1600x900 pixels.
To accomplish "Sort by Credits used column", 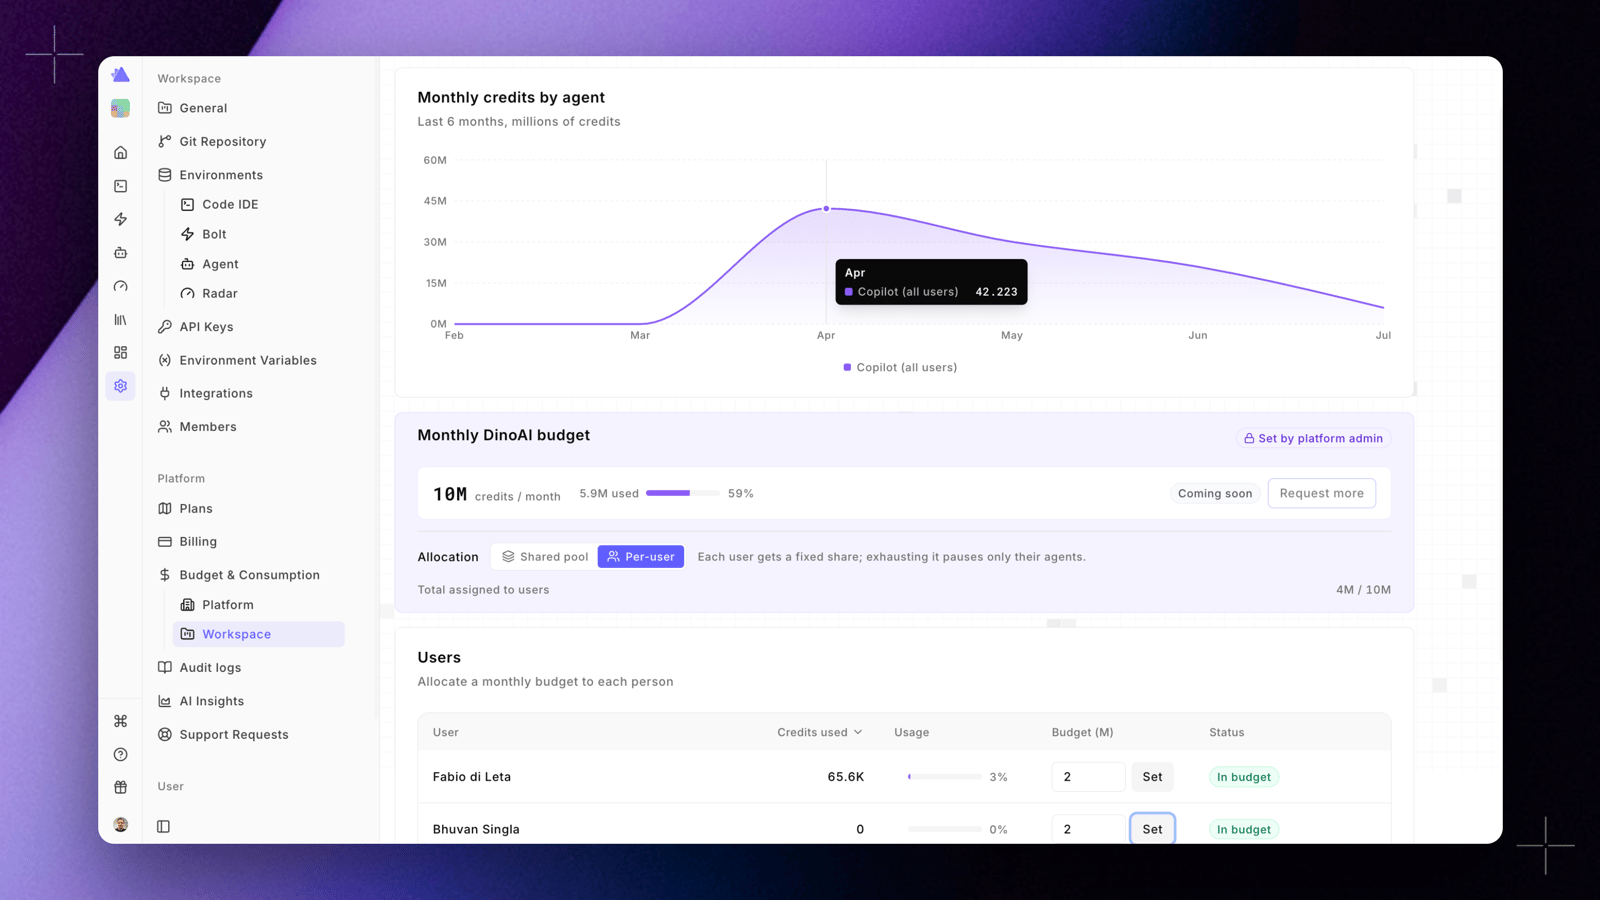I will coord(819,732).
